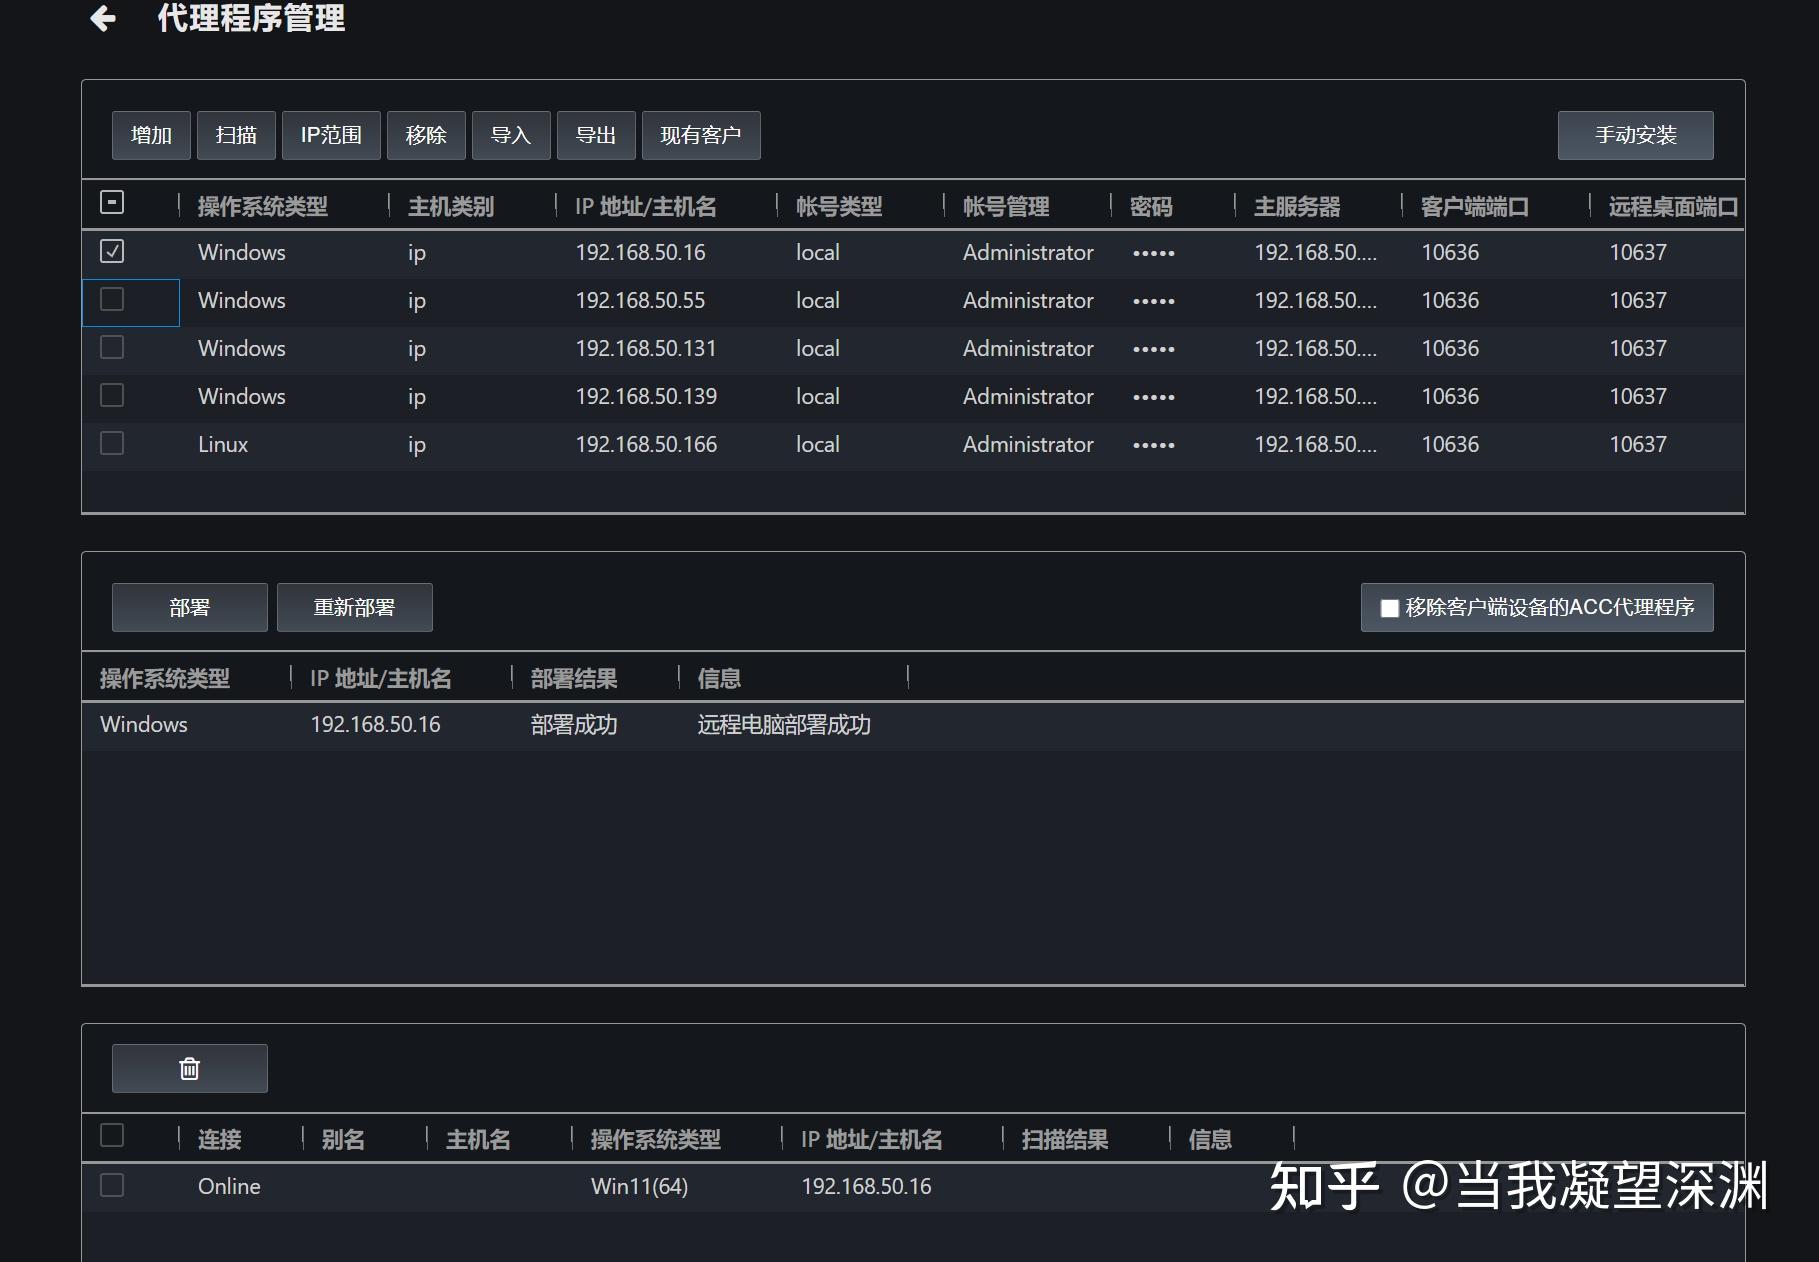
Task: Sort by the IP 地址/主机名 column header
Action: [x=644, y=206]
